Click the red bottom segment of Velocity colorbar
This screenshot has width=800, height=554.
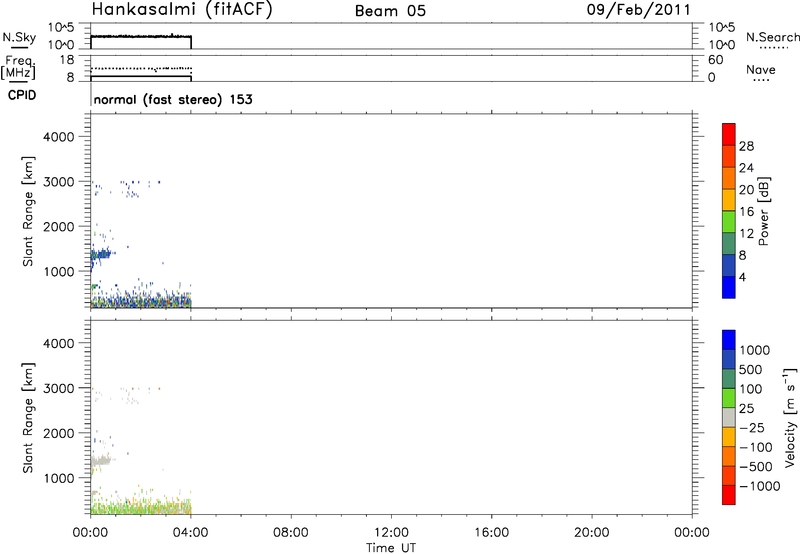[729, 495]
